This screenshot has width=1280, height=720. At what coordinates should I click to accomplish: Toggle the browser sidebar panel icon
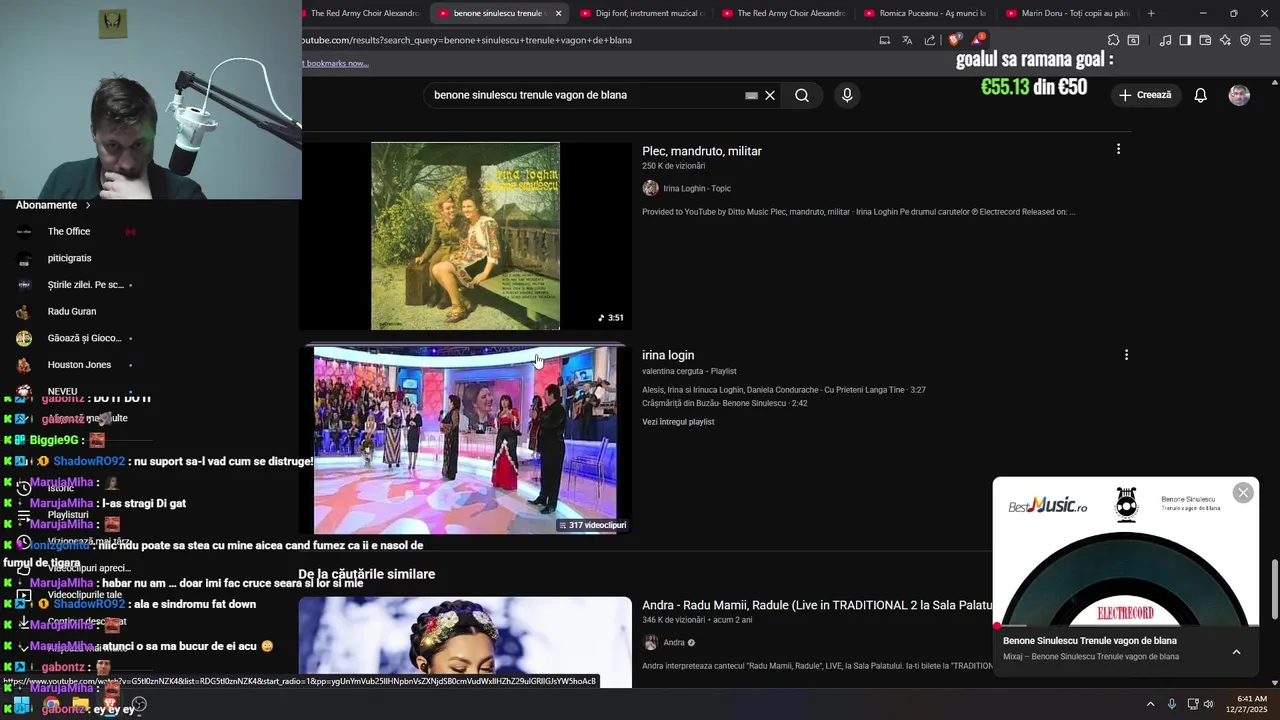pyautogui.click(x=1185, y=40)
